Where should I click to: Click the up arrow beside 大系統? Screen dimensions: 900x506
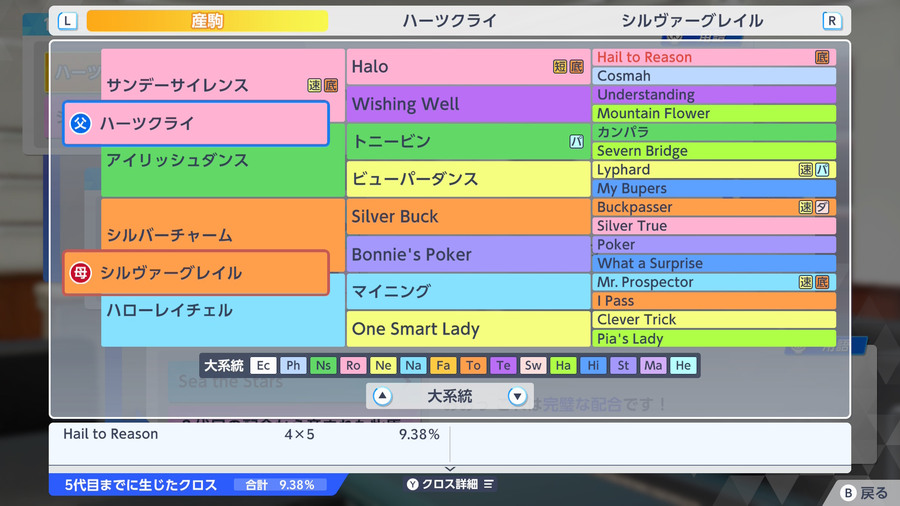(x=382, y=396)
